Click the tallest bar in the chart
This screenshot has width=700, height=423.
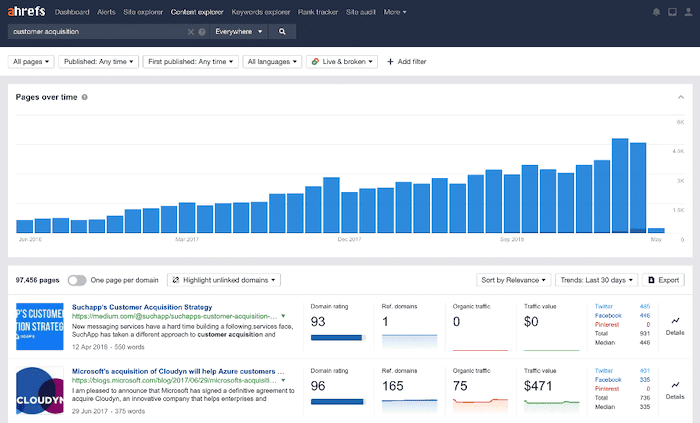(x=620, y=185)
